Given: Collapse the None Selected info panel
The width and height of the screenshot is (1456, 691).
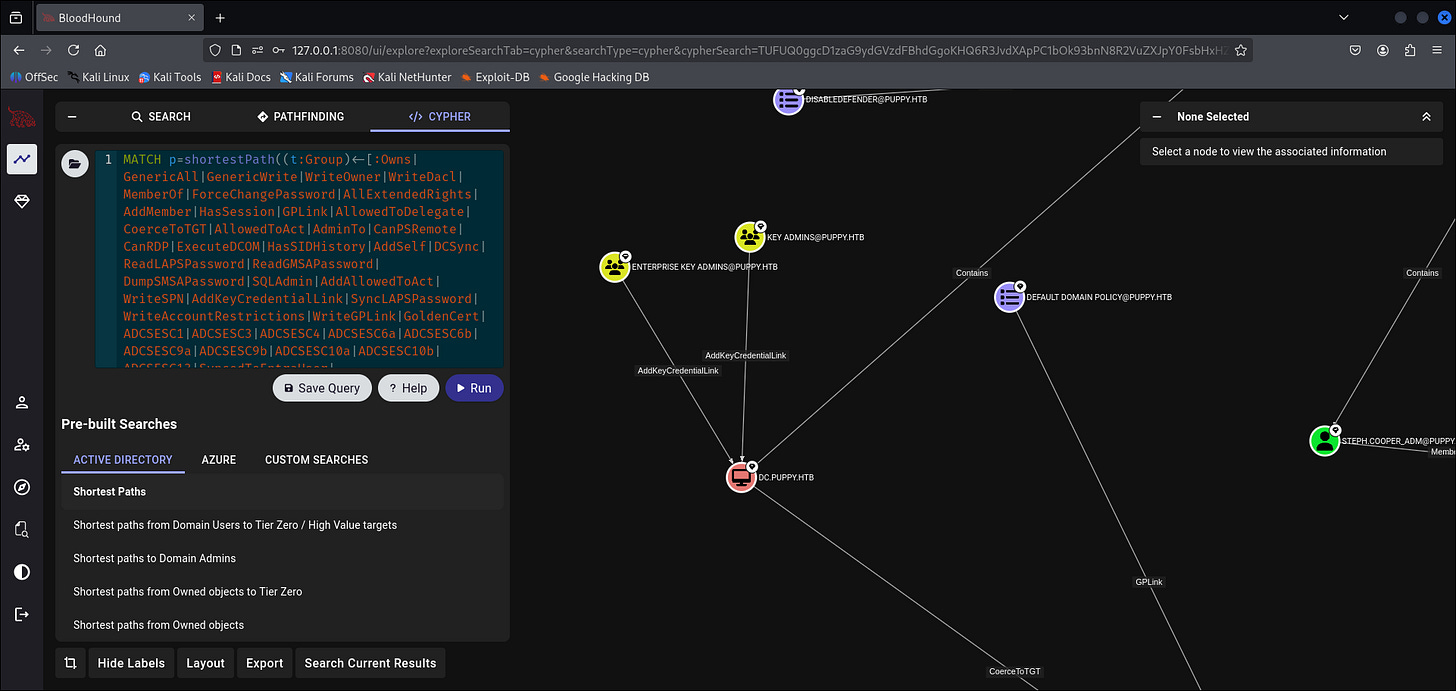Looking at the screenshot, I should (1157, 117).
